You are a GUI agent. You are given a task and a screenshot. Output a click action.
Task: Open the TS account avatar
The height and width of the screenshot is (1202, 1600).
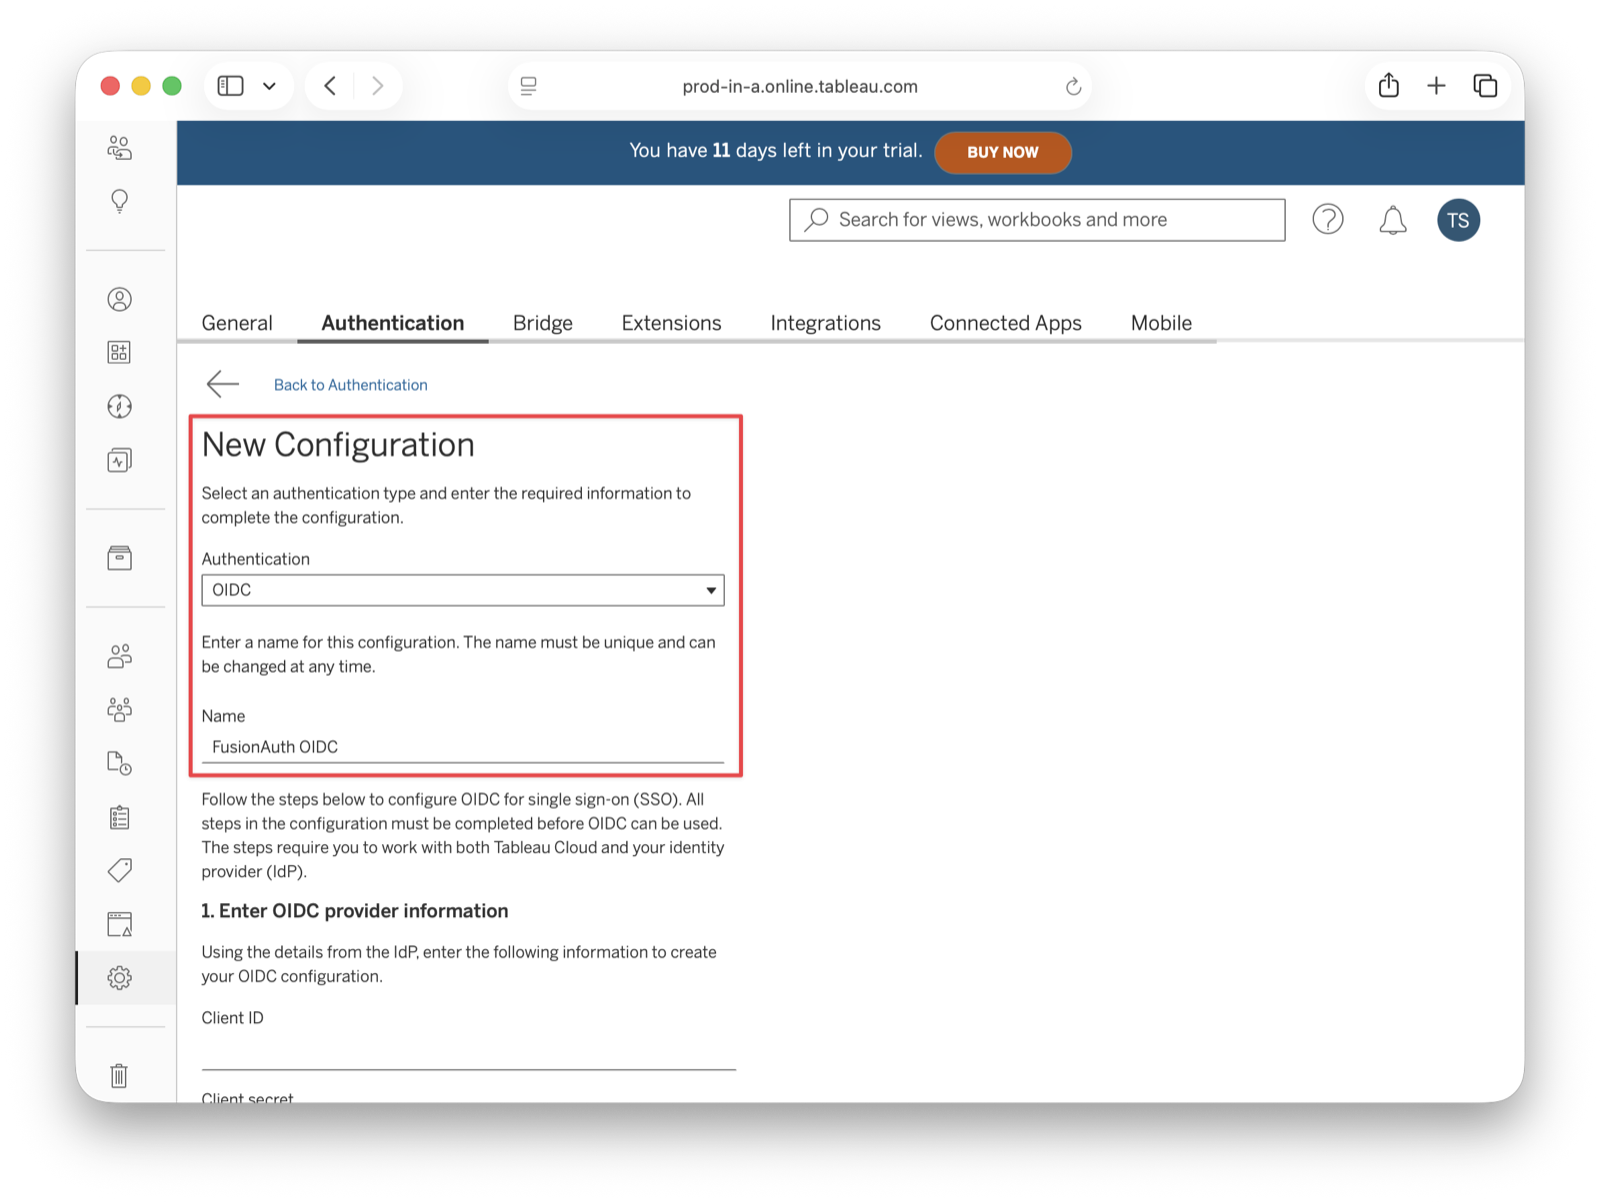[x=1458, y=220]
